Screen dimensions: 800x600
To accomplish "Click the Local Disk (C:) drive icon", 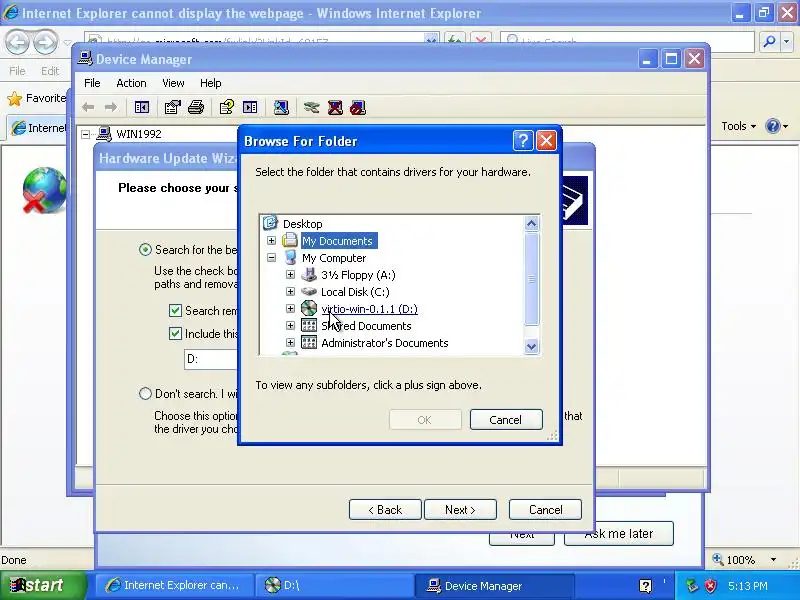I will [309, 291].
